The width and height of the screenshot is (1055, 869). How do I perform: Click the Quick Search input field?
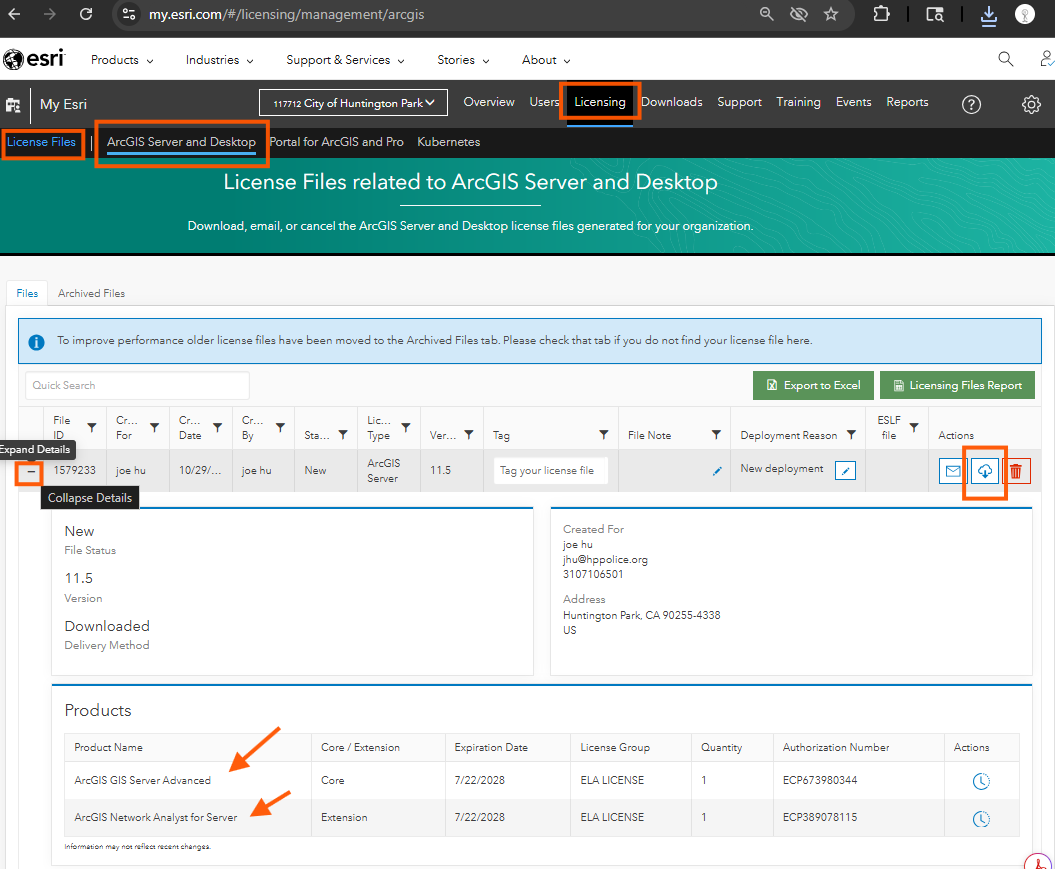pyautogui.click(x=137, y=385)
